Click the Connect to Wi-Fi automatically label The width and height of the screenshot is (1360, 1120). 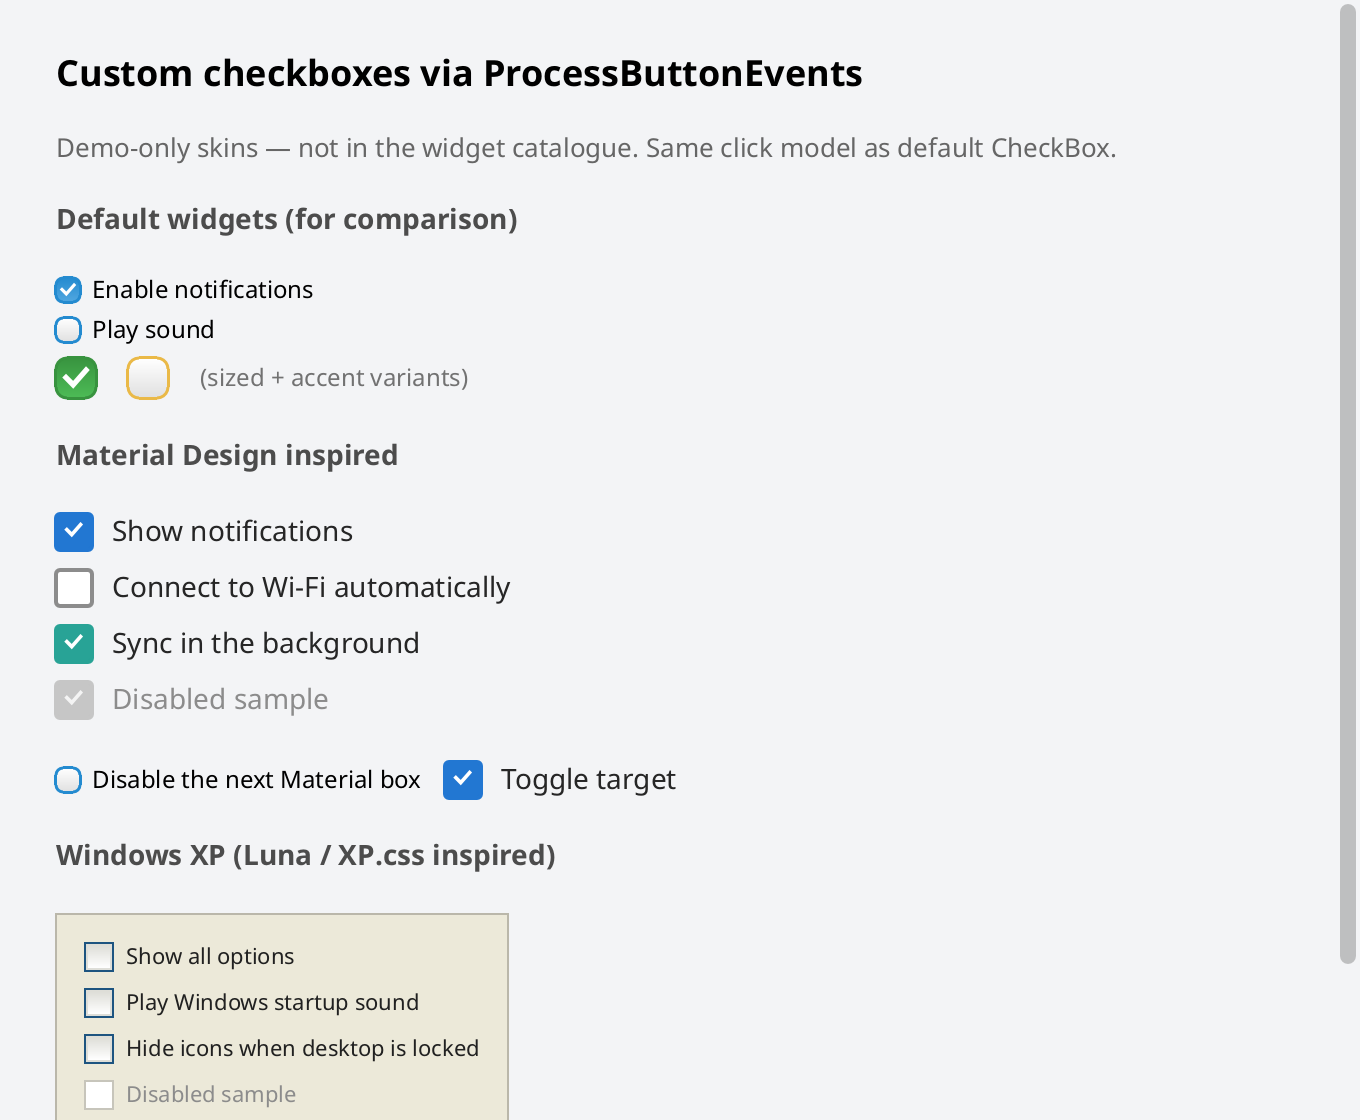point(311,588)
